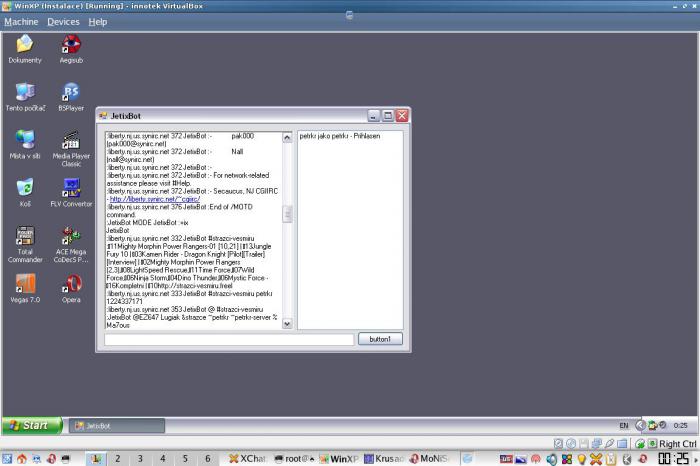Click the XP tray clock 0:25
The height and width of the screenshot is (466, 700).
[680, 425]
